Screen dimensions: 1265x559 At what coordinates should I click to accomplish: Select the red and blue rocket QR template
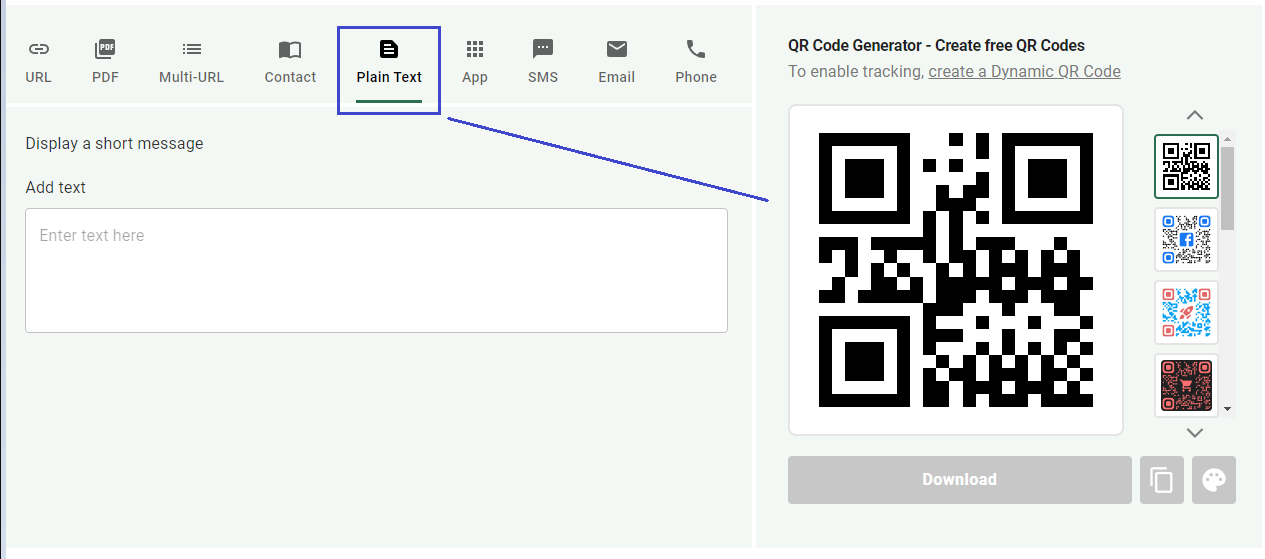pos(1186,312)
